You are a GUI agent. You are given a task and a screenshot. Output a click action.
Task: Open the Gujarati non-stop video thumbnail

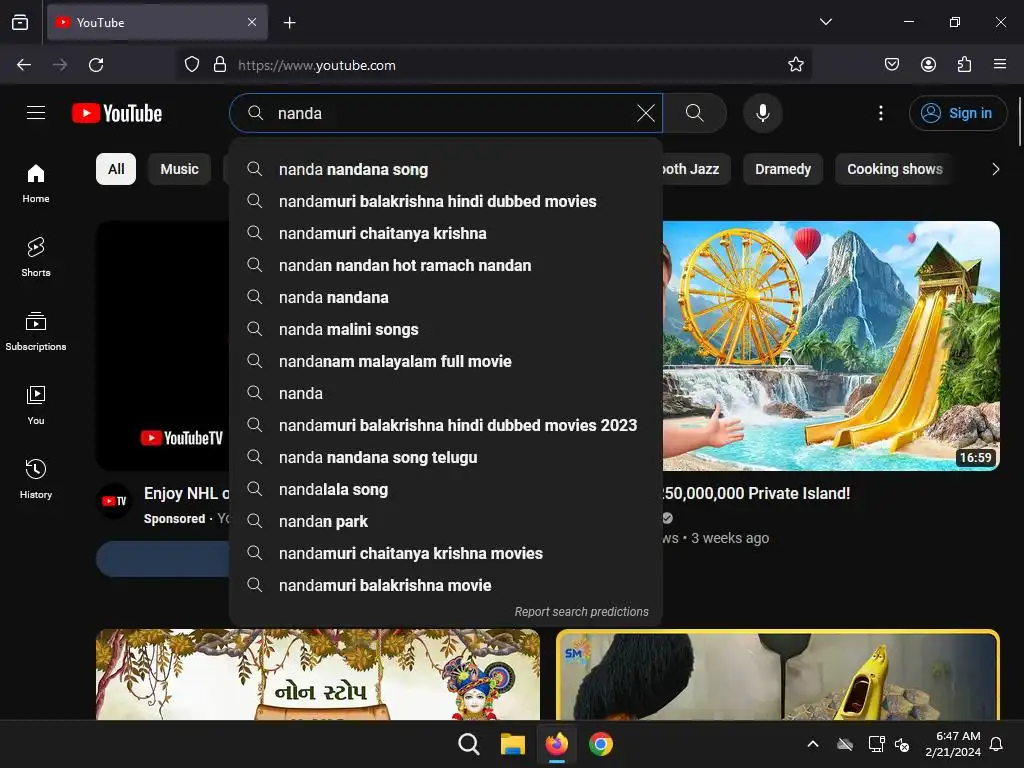click(x=318, y=675)
